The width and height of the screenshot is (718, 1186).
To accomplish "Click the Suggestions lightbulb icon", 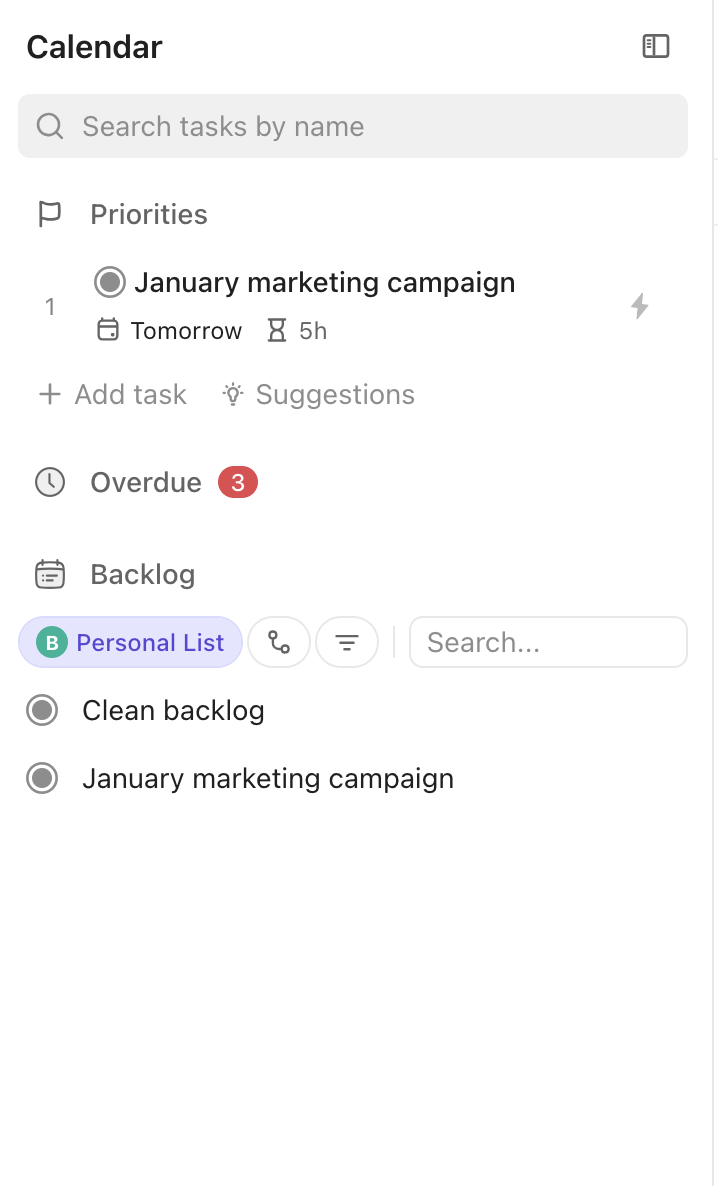I will 233,395.
